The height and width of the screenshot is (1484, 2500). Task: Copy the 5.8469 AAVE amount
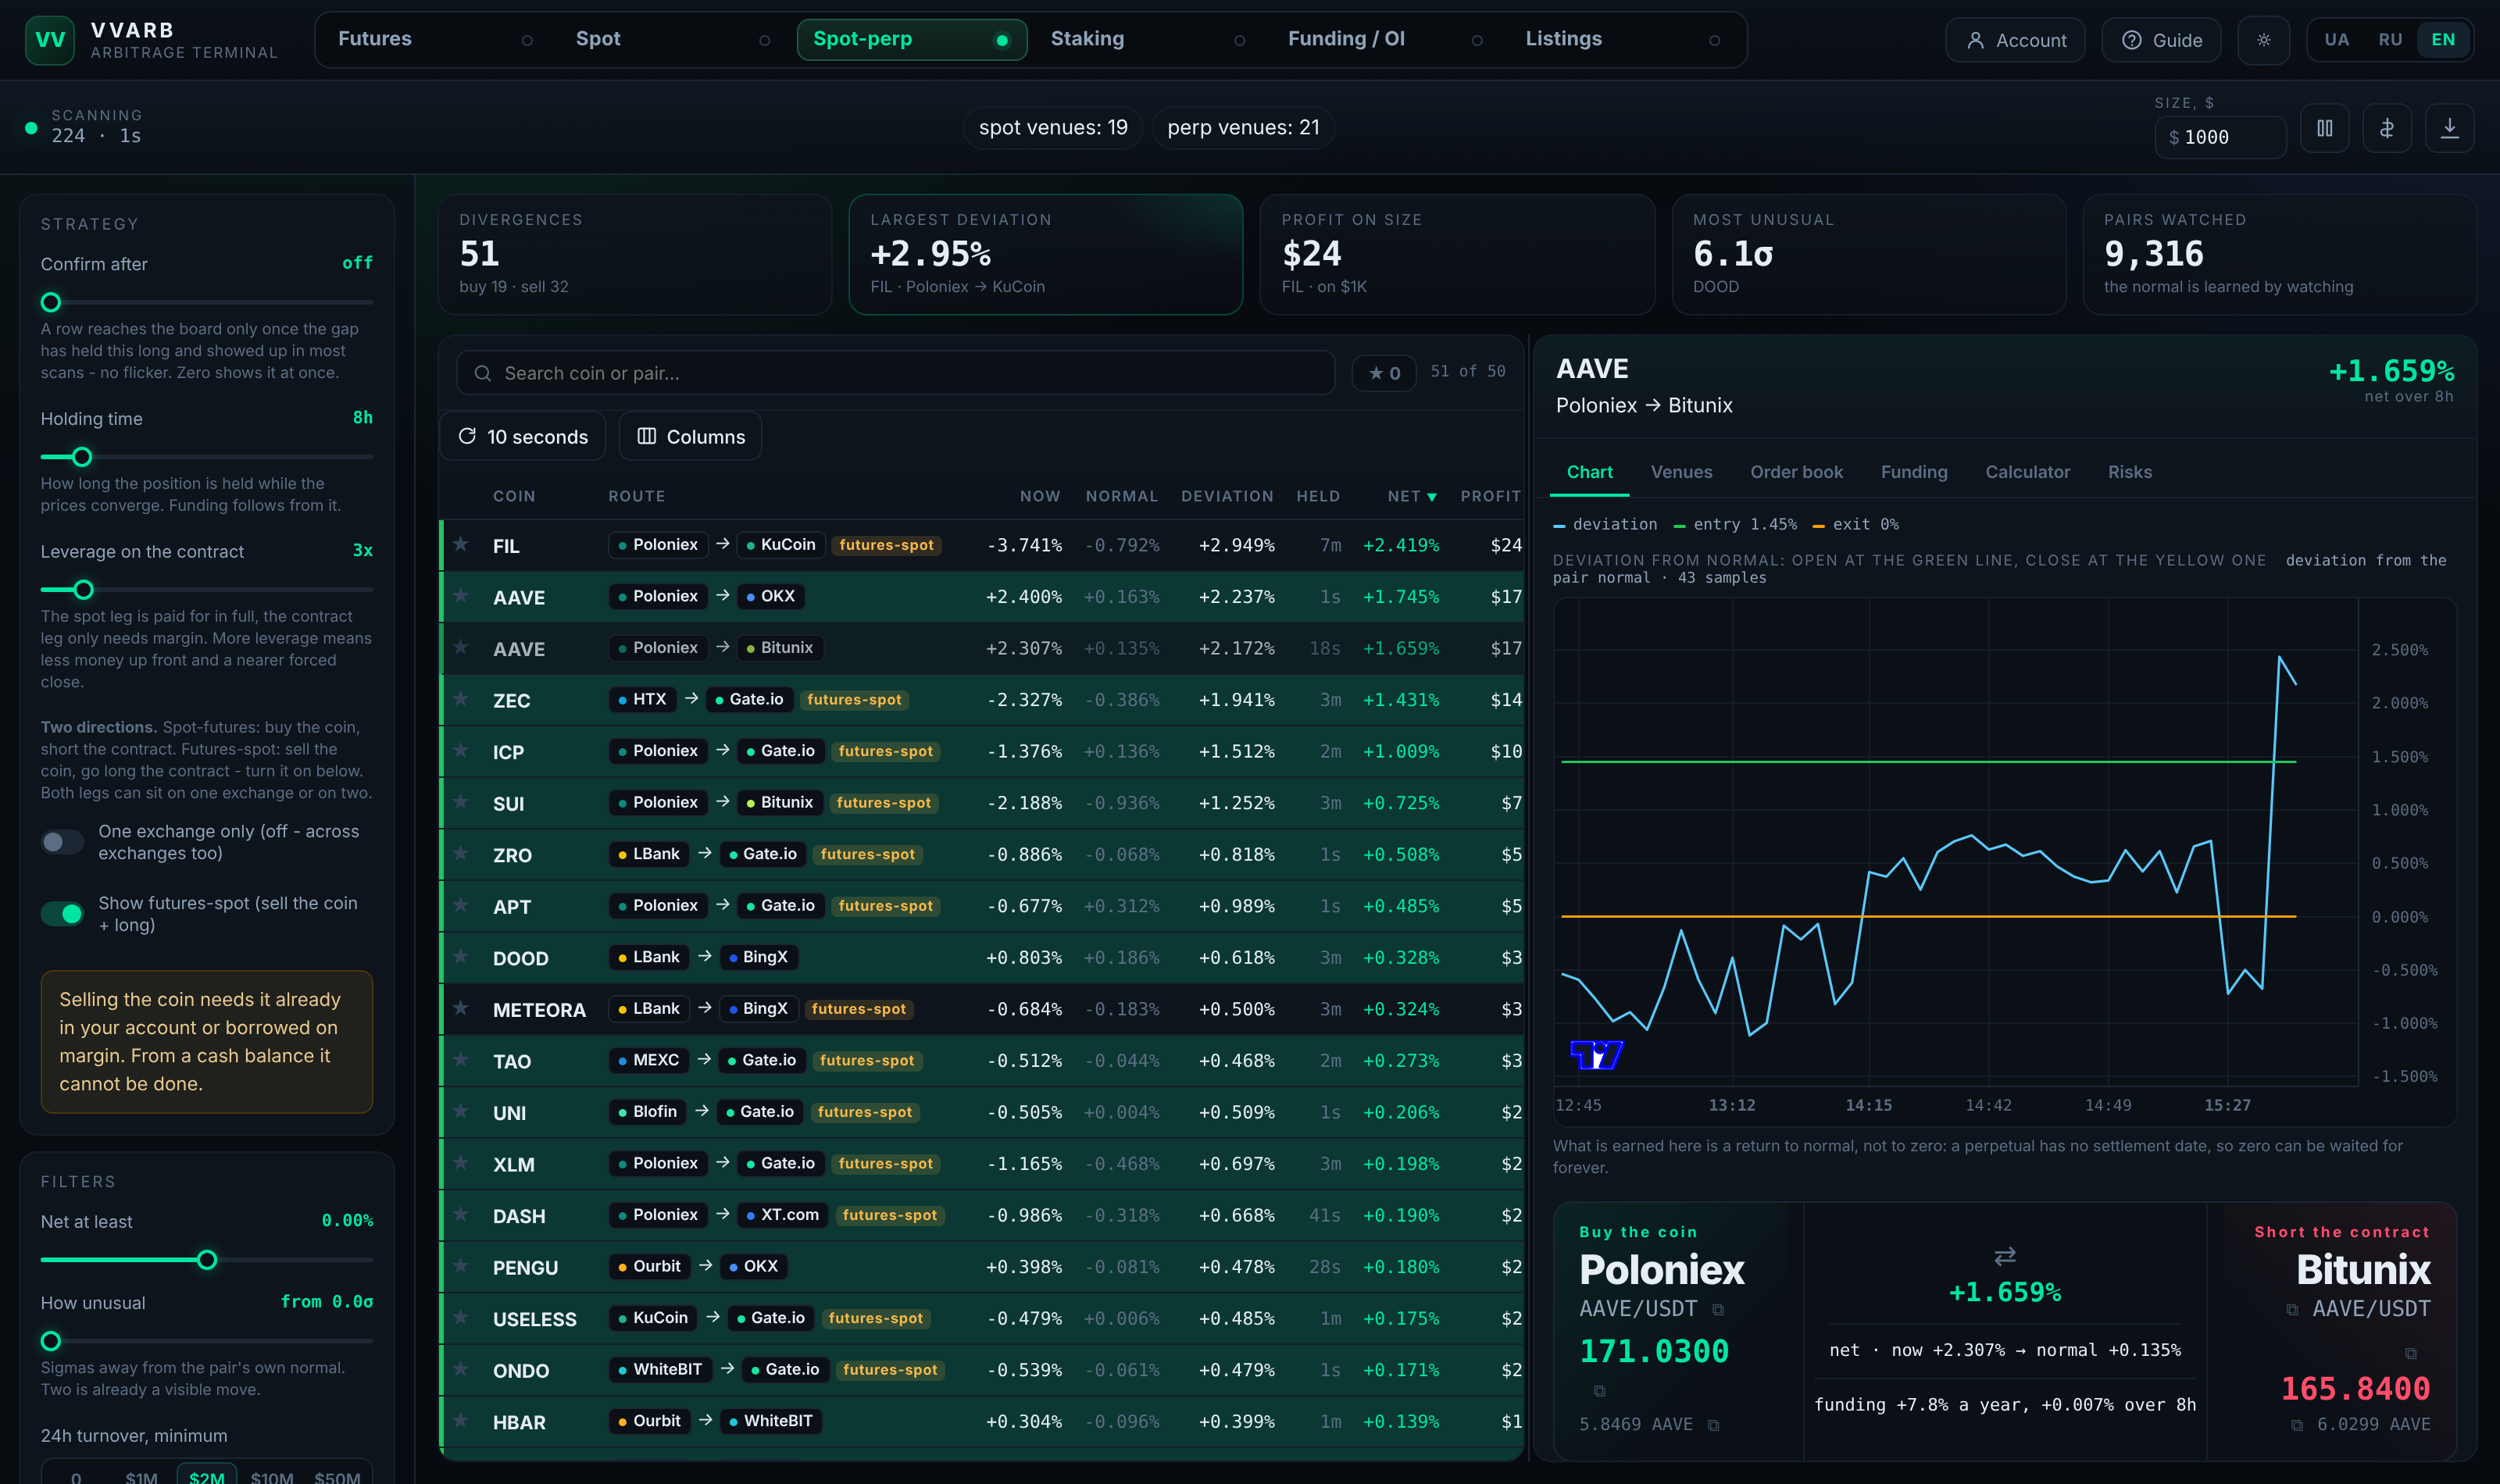(x=1713, y=1425)
